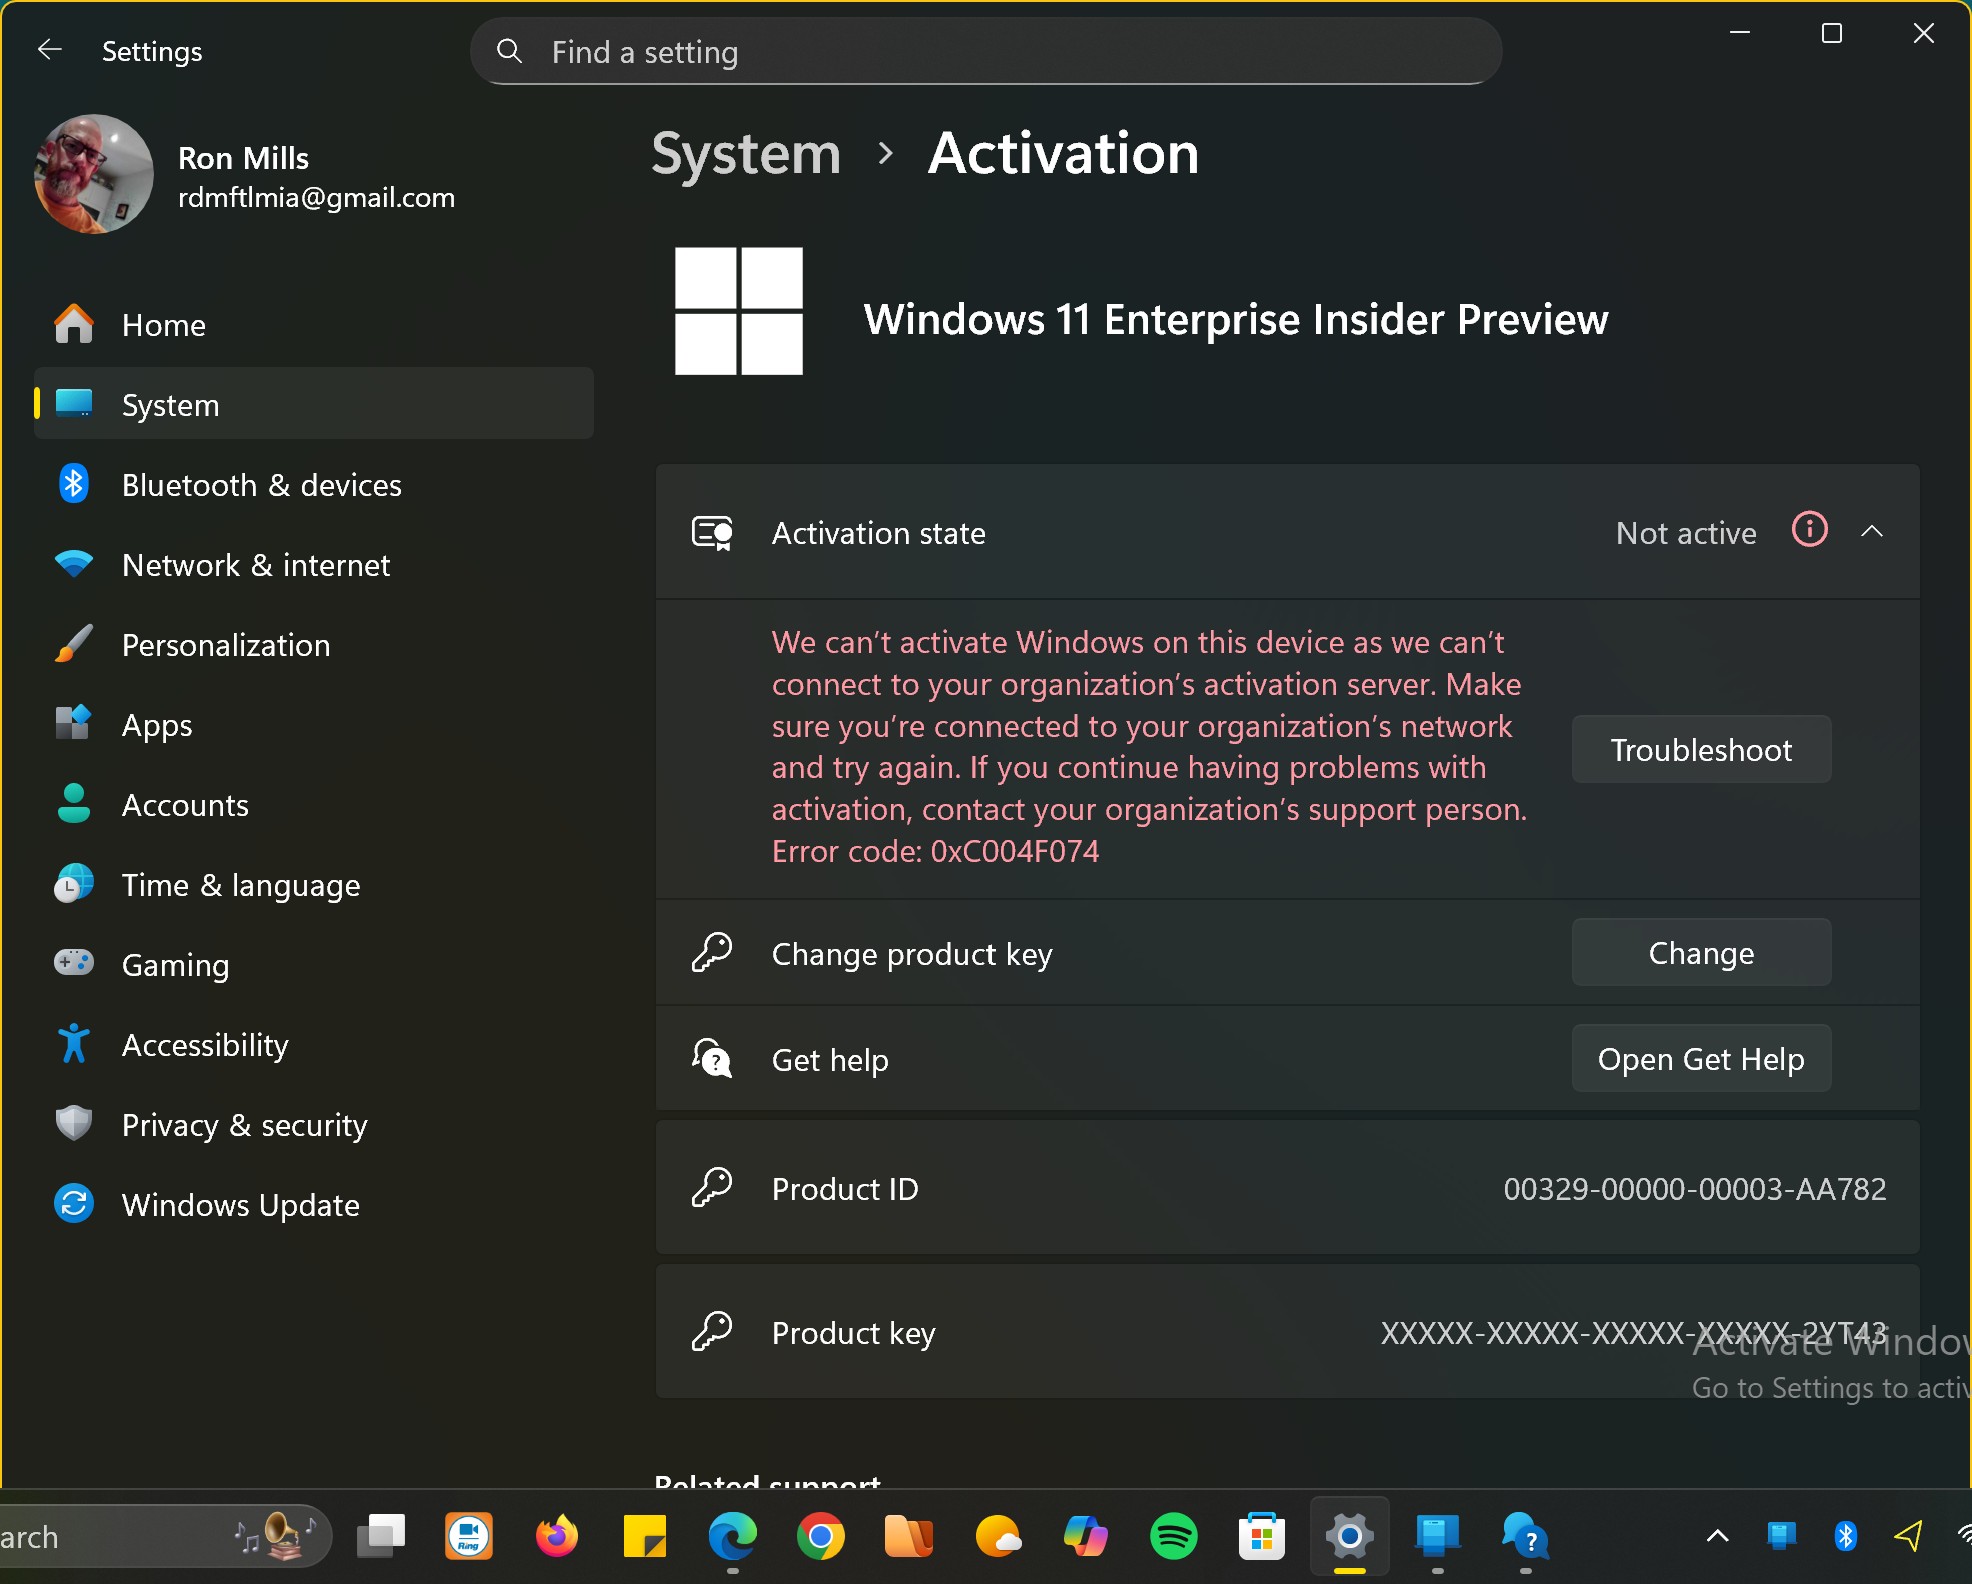Select the Bluetooth & devices icon
1972x1584 pixels.
coord(74,484)
